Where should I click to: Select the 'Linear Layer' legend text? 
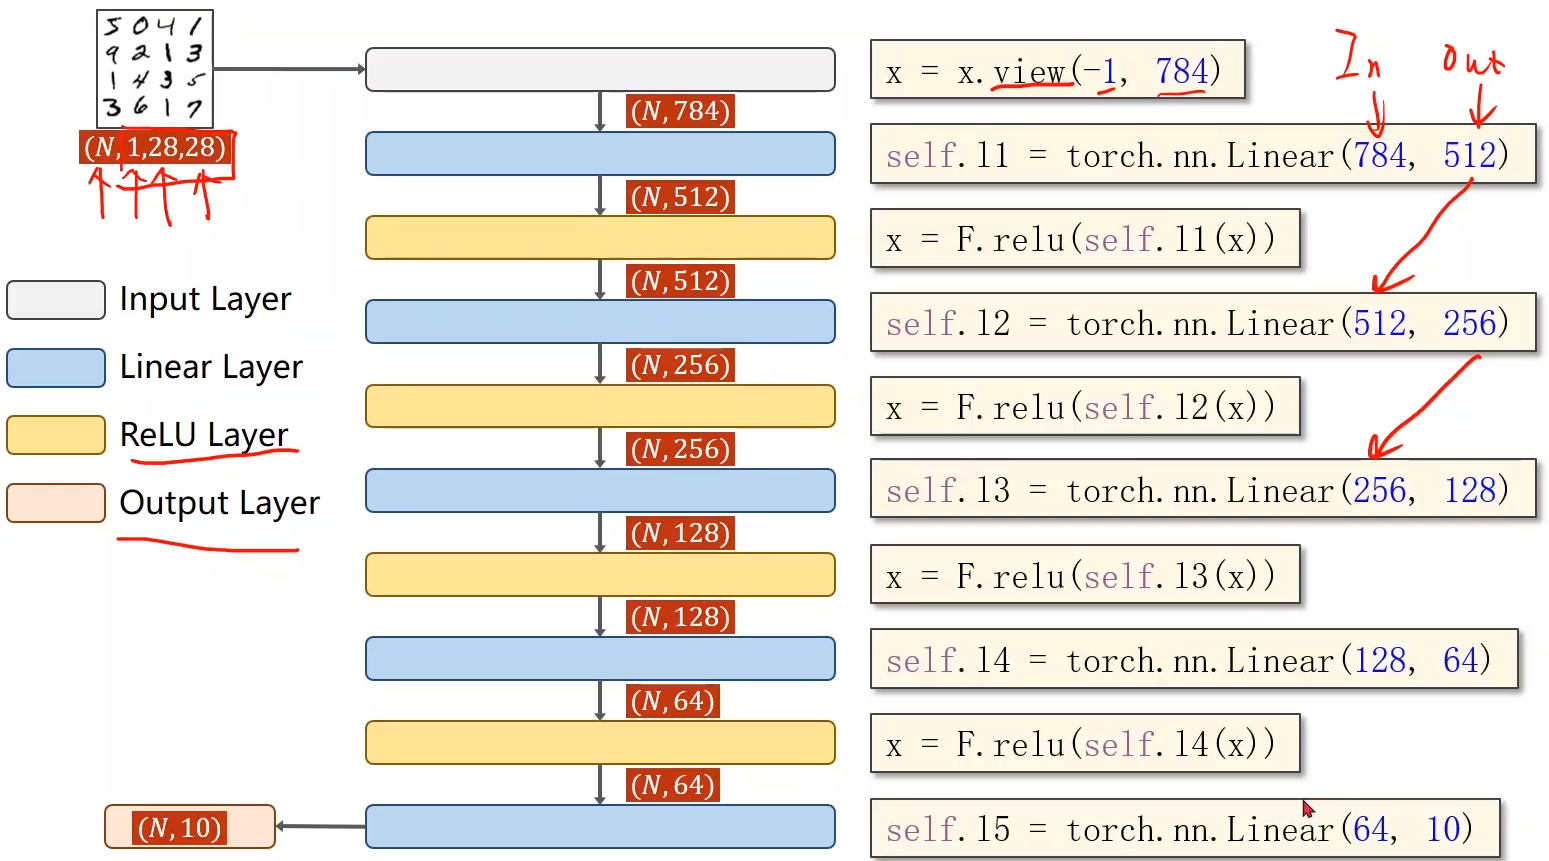click(x=211, y=367)
